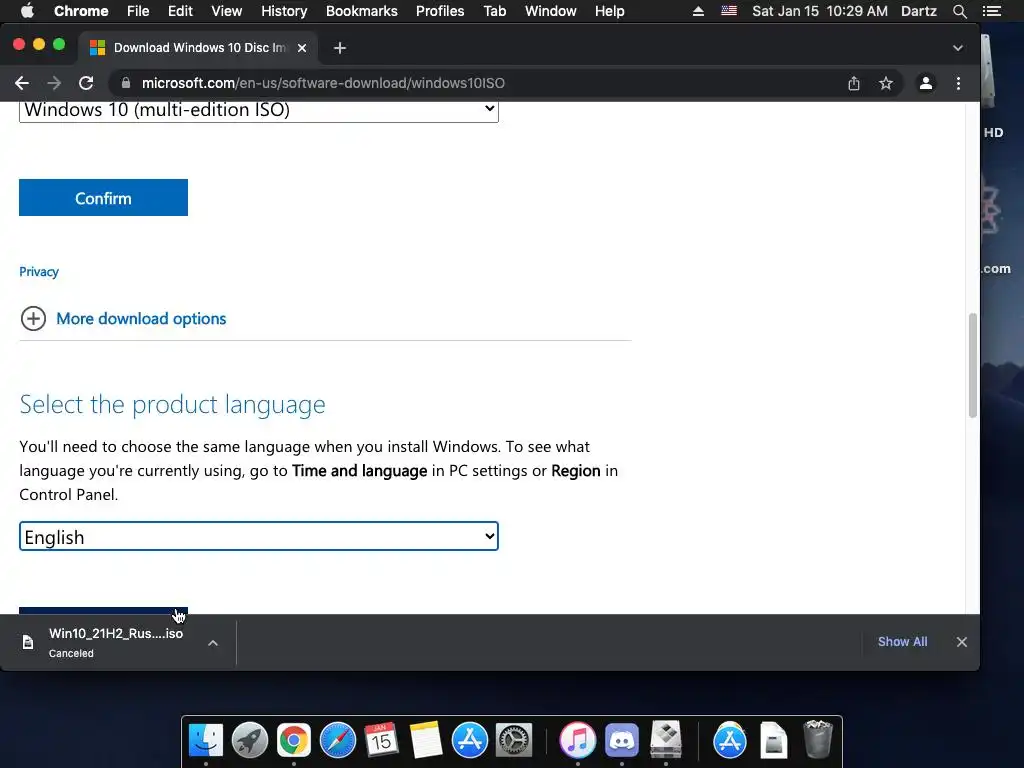
Task: Click the date and time in menu bar
Action: pyautogui.click(x=820, y=11)
